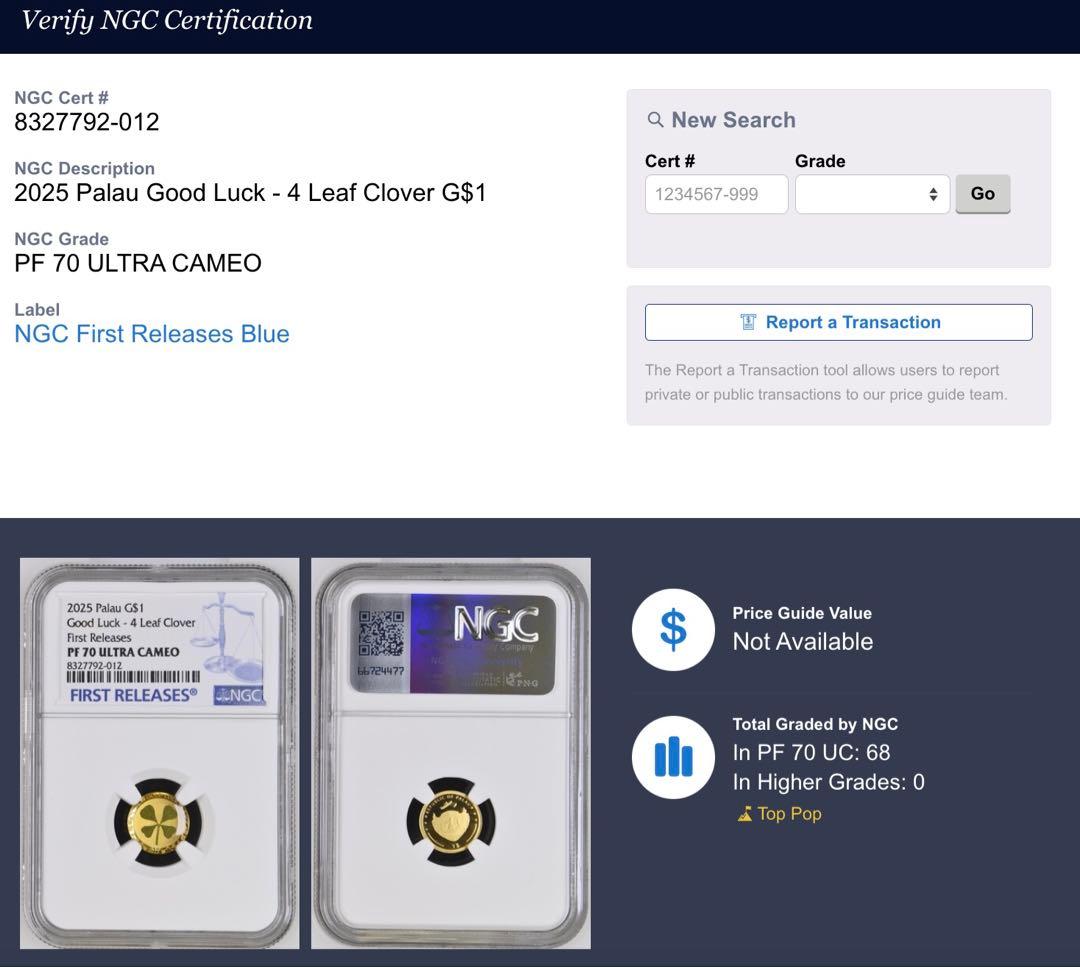
Task: Click the QR code on the slab back
Action: tap(380, 633)
